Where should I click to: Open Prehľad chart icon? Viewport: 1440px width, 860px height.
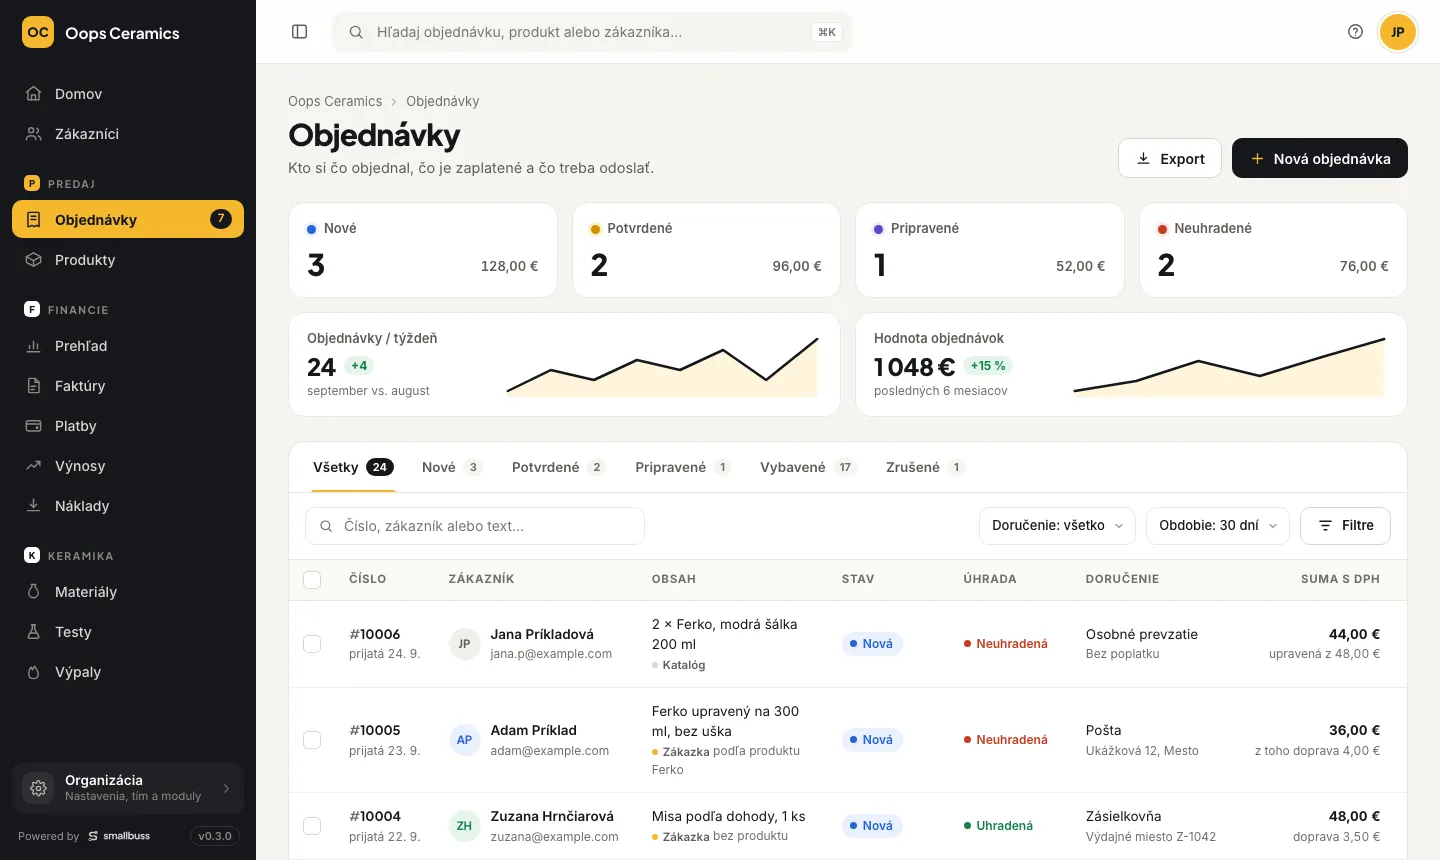point(34,346)
